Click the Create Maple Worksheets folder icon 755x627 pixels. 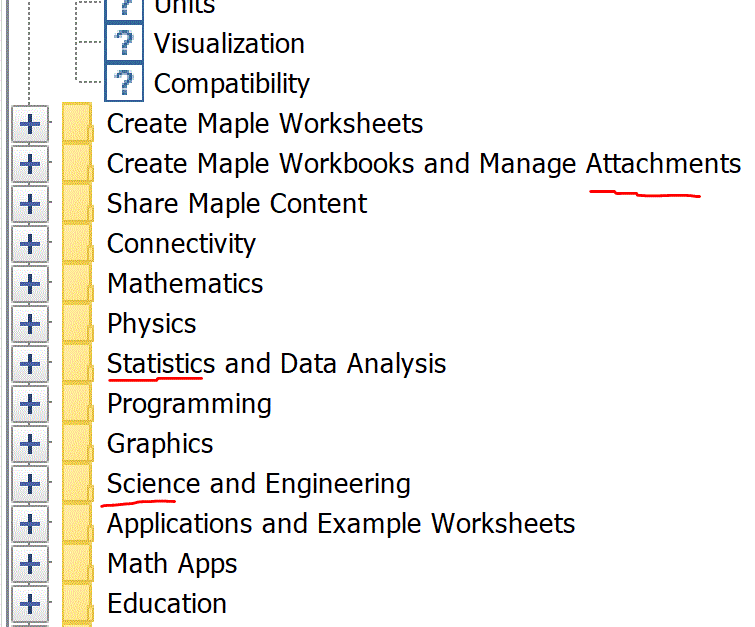(78, 123)
